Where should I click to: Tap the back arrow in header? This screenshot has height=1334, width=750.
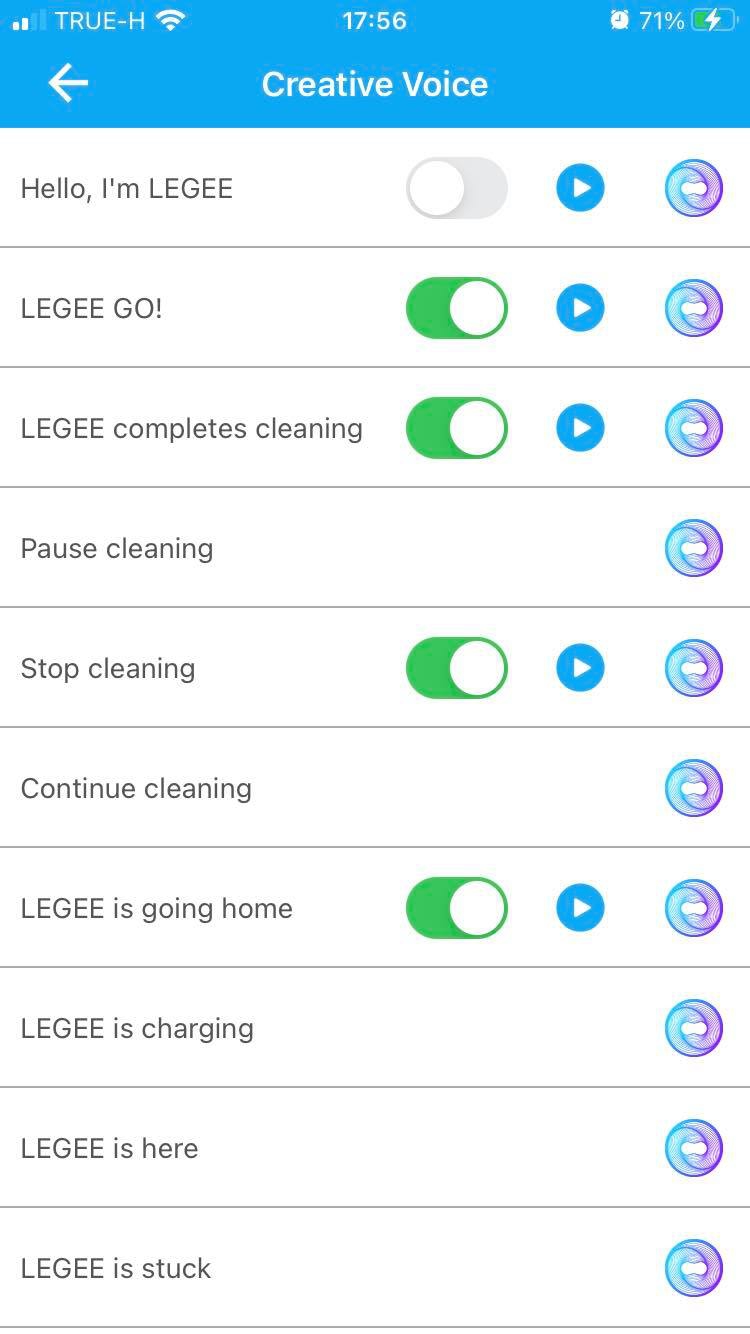68,84
